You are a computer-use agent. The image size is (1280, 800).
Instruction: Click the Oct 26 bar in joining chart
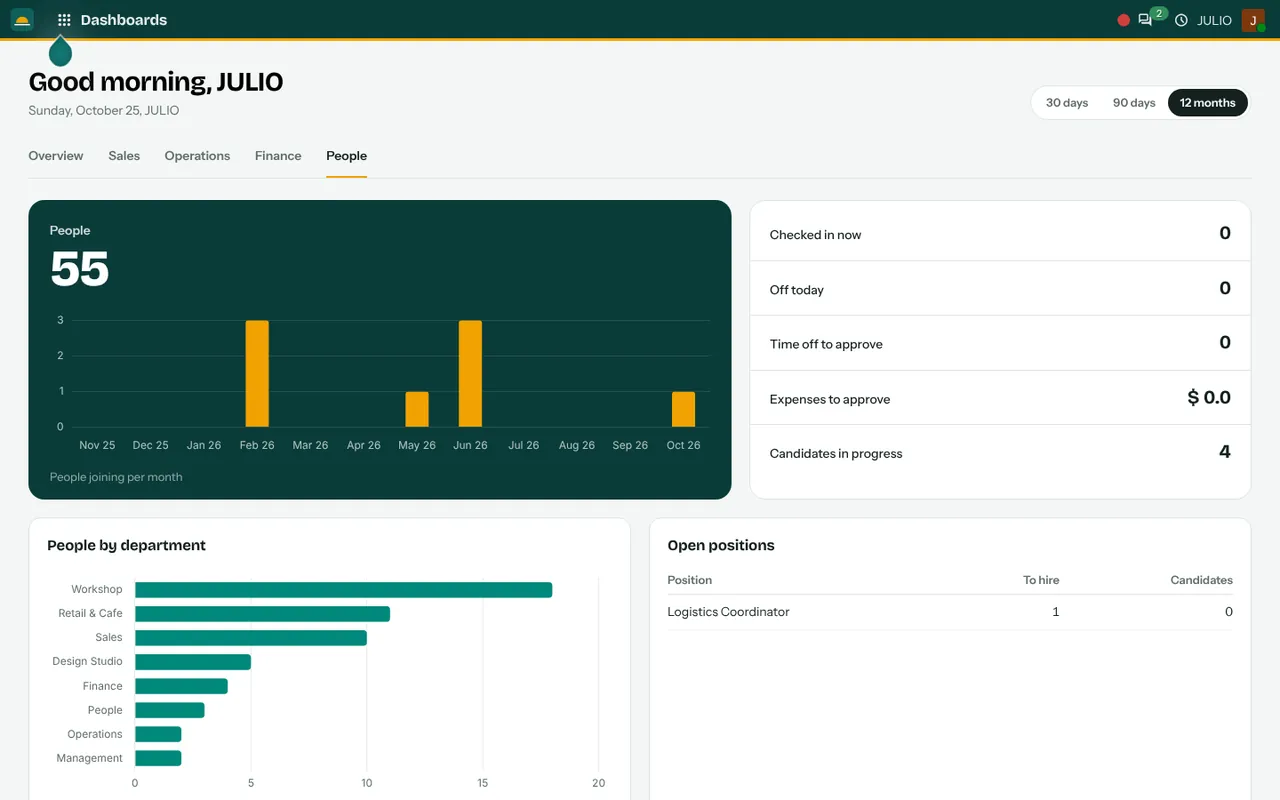(683, 409)
